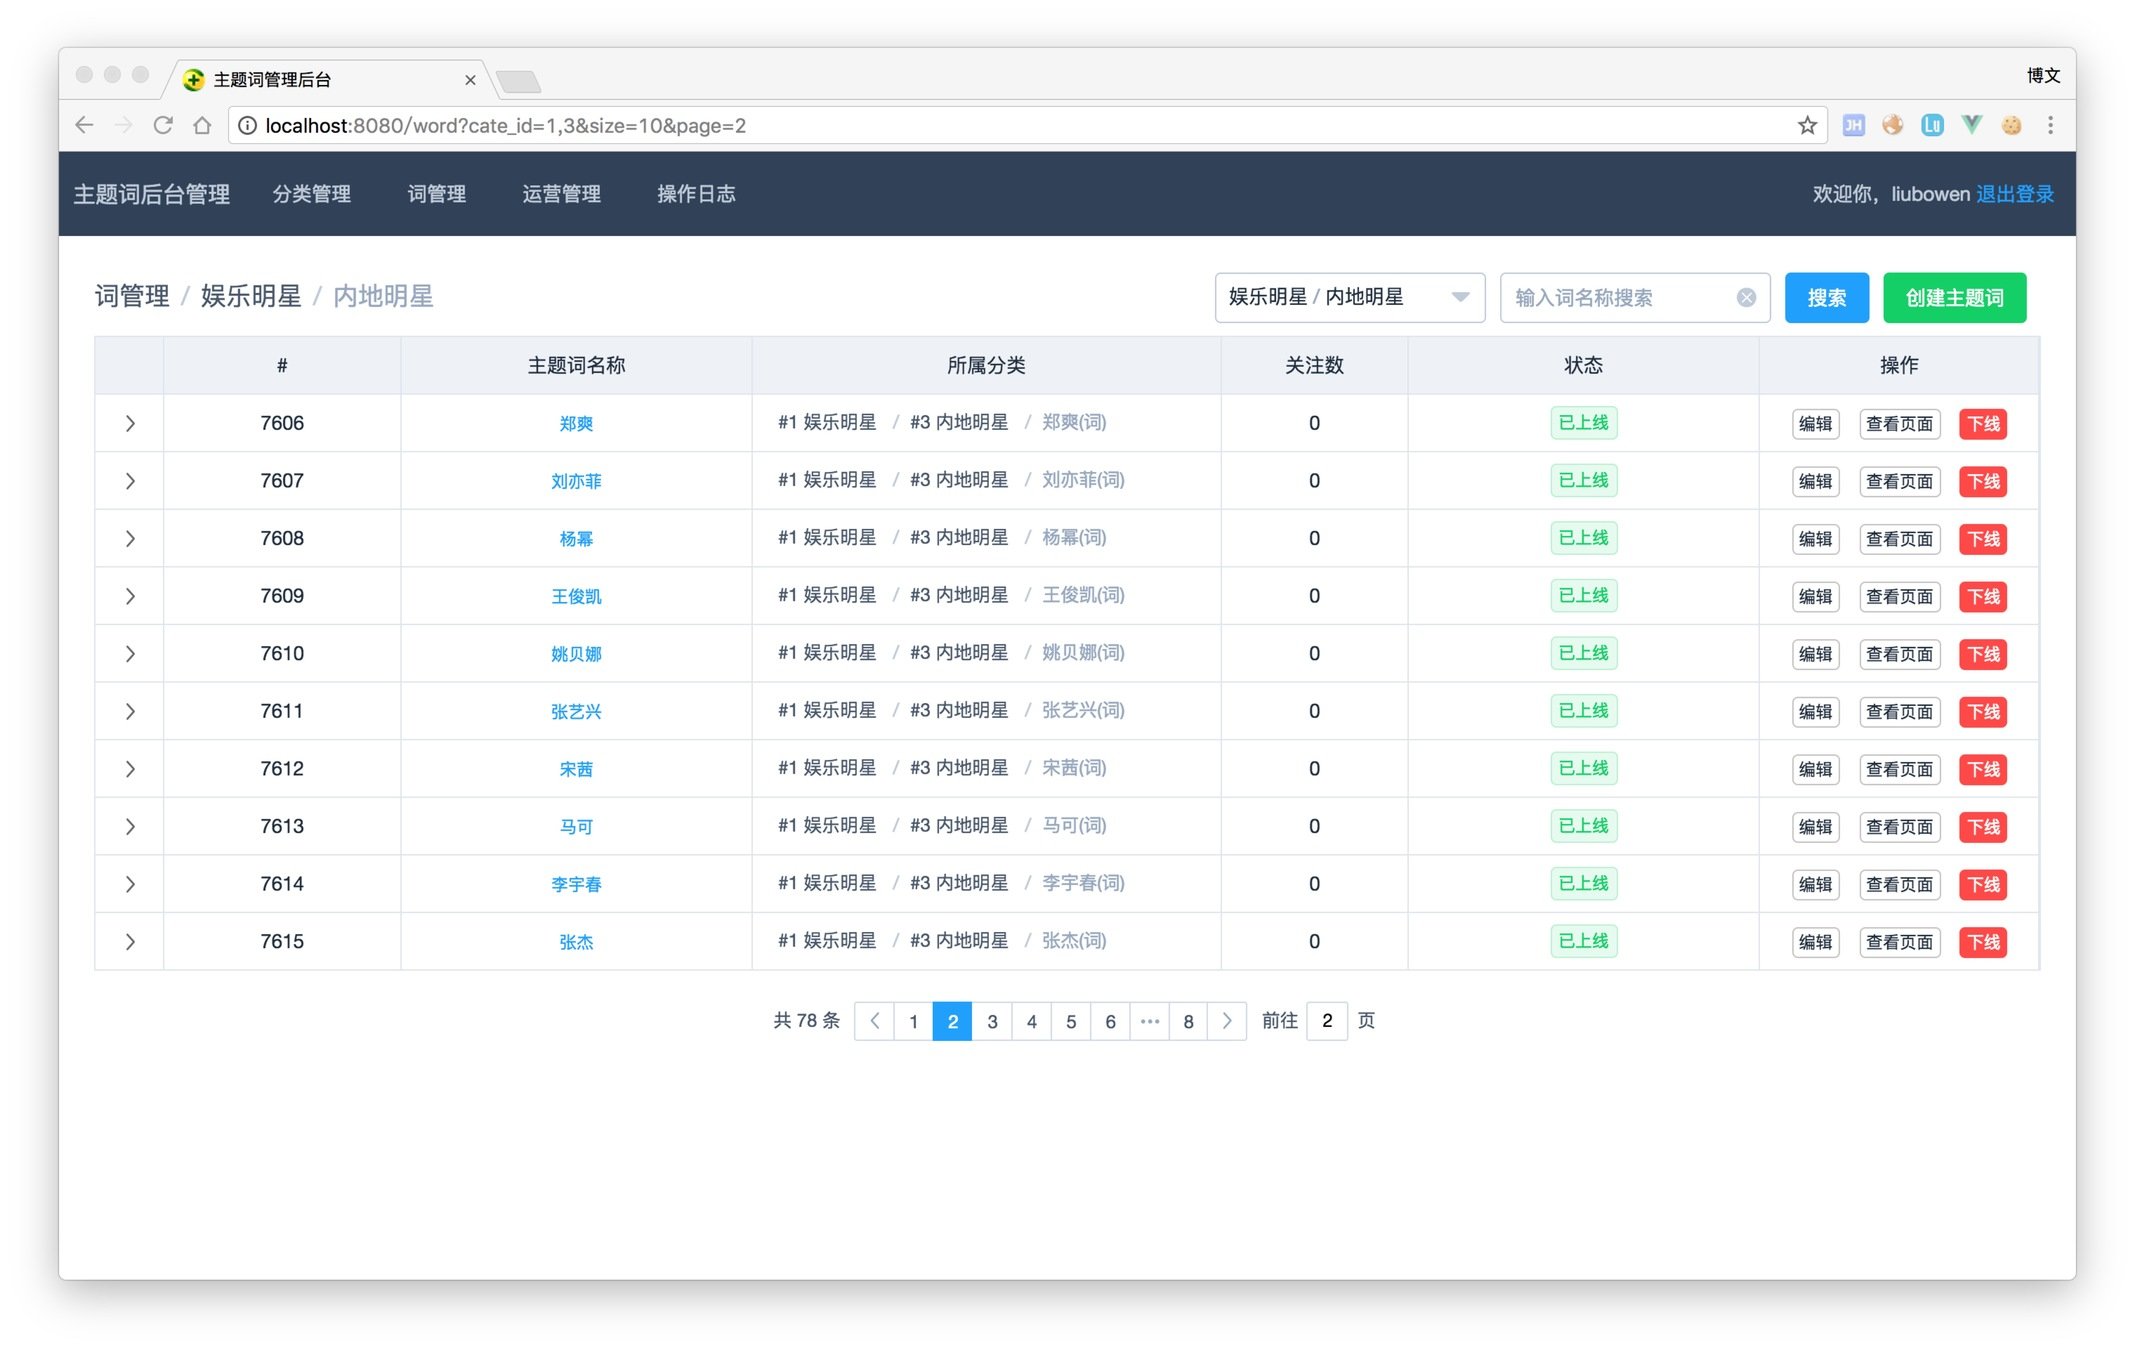Click the 退出登录 logout link
This screenshot has height=1350, width=2135.
pos(2014,194)
